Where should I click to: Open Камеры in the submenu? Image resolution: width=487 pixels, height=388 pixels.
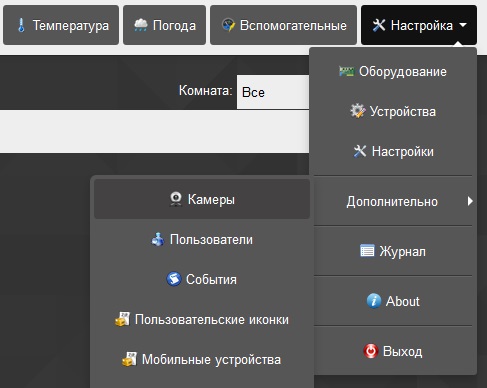(202, 199)
